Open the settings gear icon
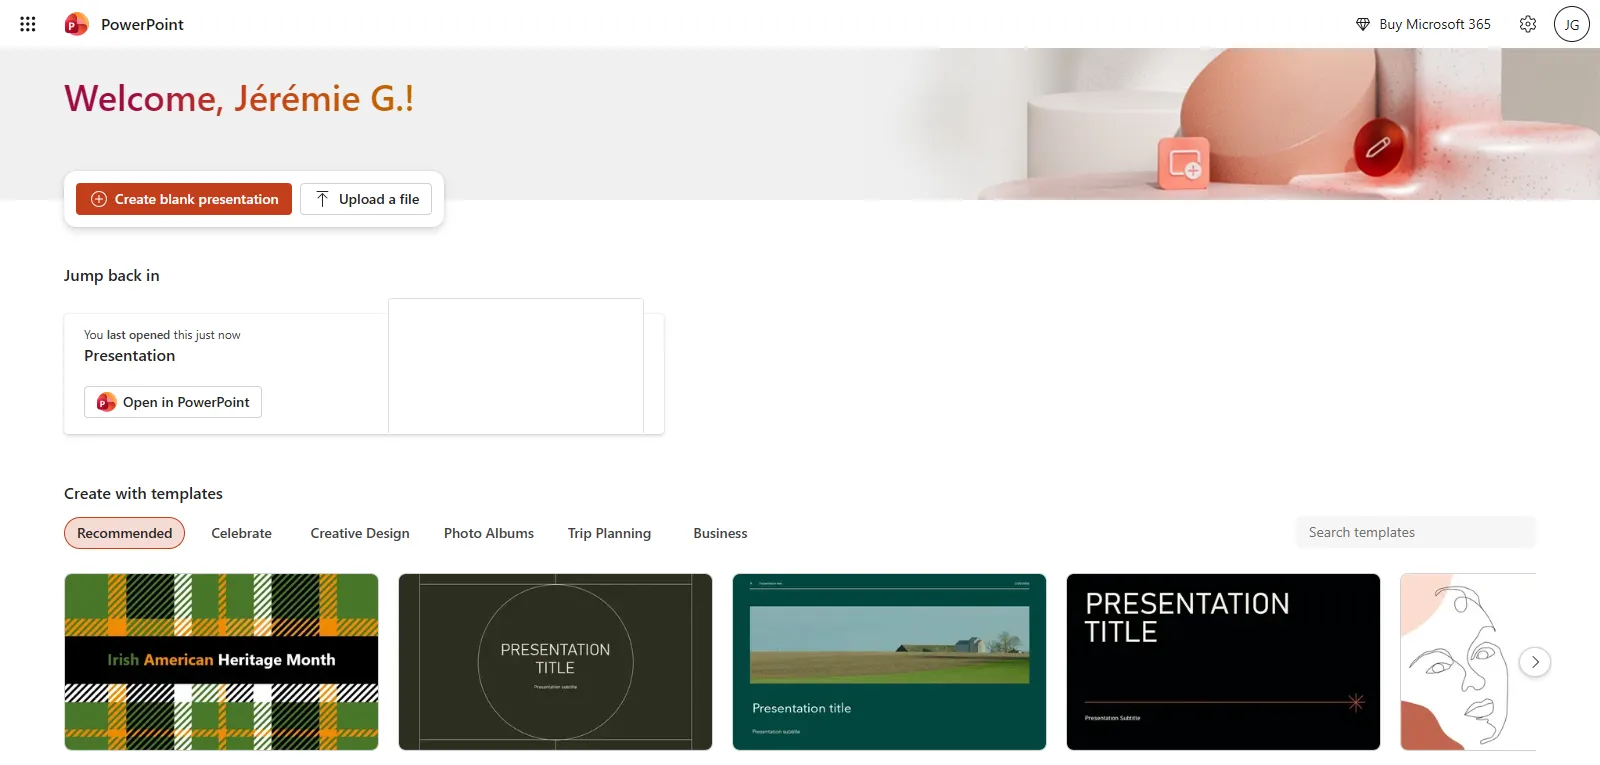The width and height of the screenshot is (1600, 765). click(x=1527, y=24)
